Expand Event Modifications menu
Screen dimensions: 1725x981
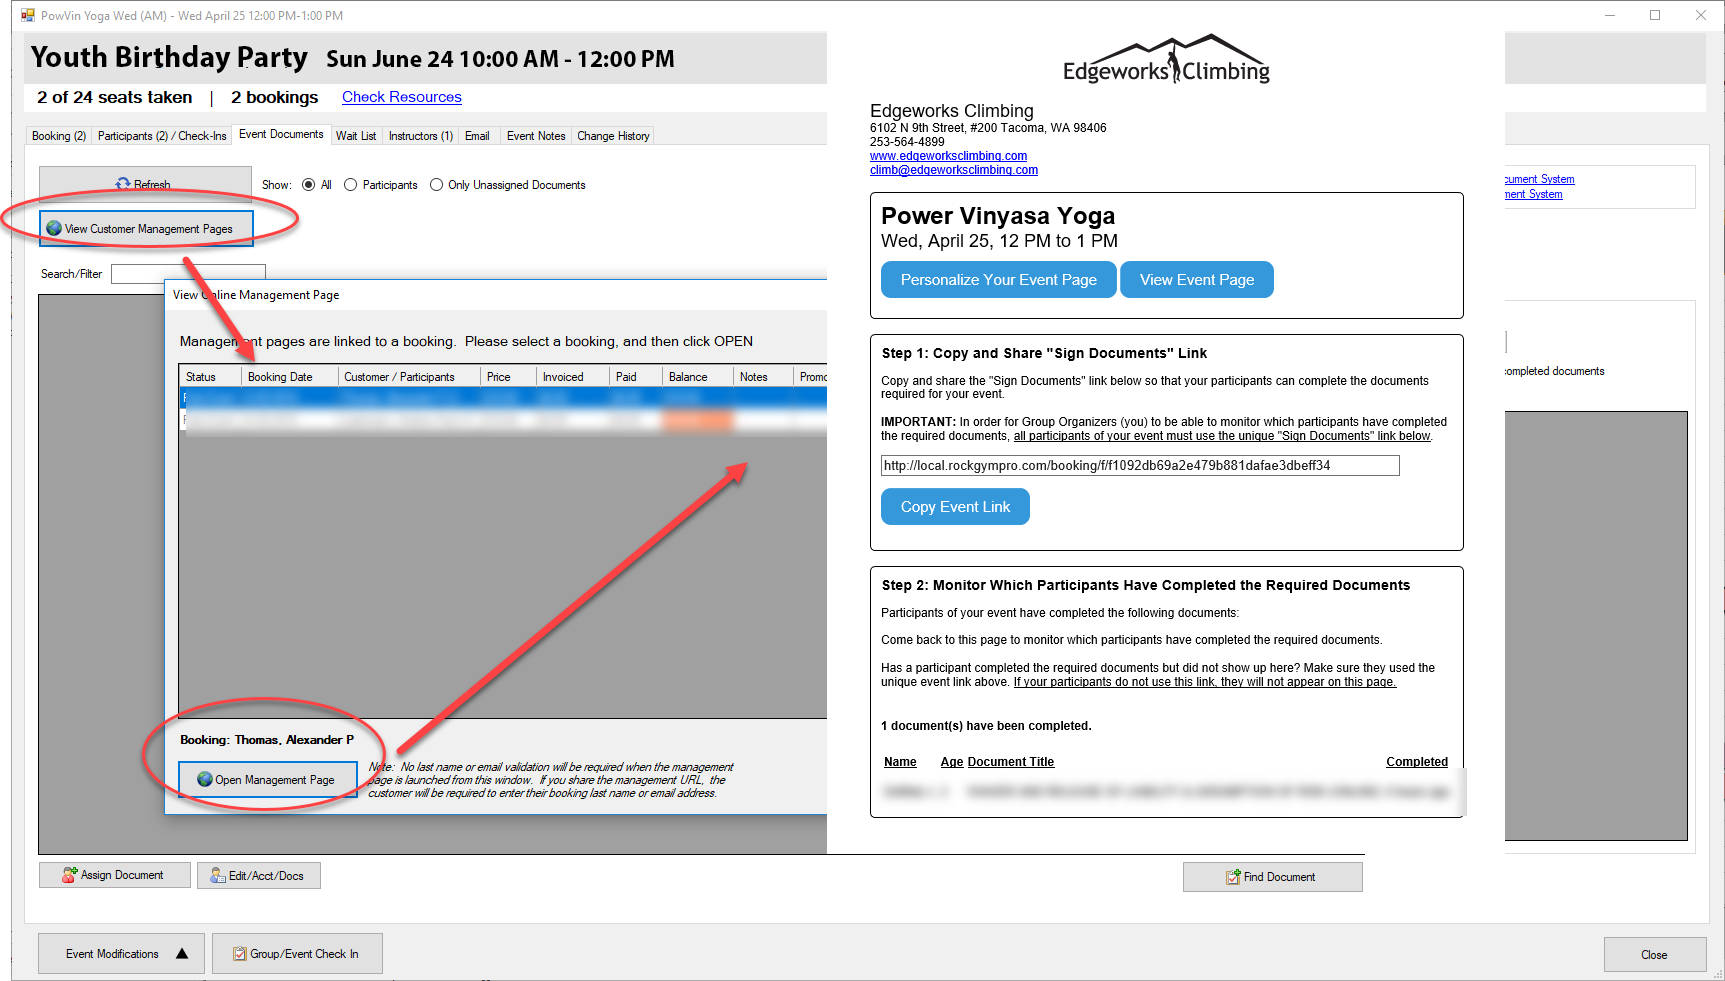click(x=121, y=954)
